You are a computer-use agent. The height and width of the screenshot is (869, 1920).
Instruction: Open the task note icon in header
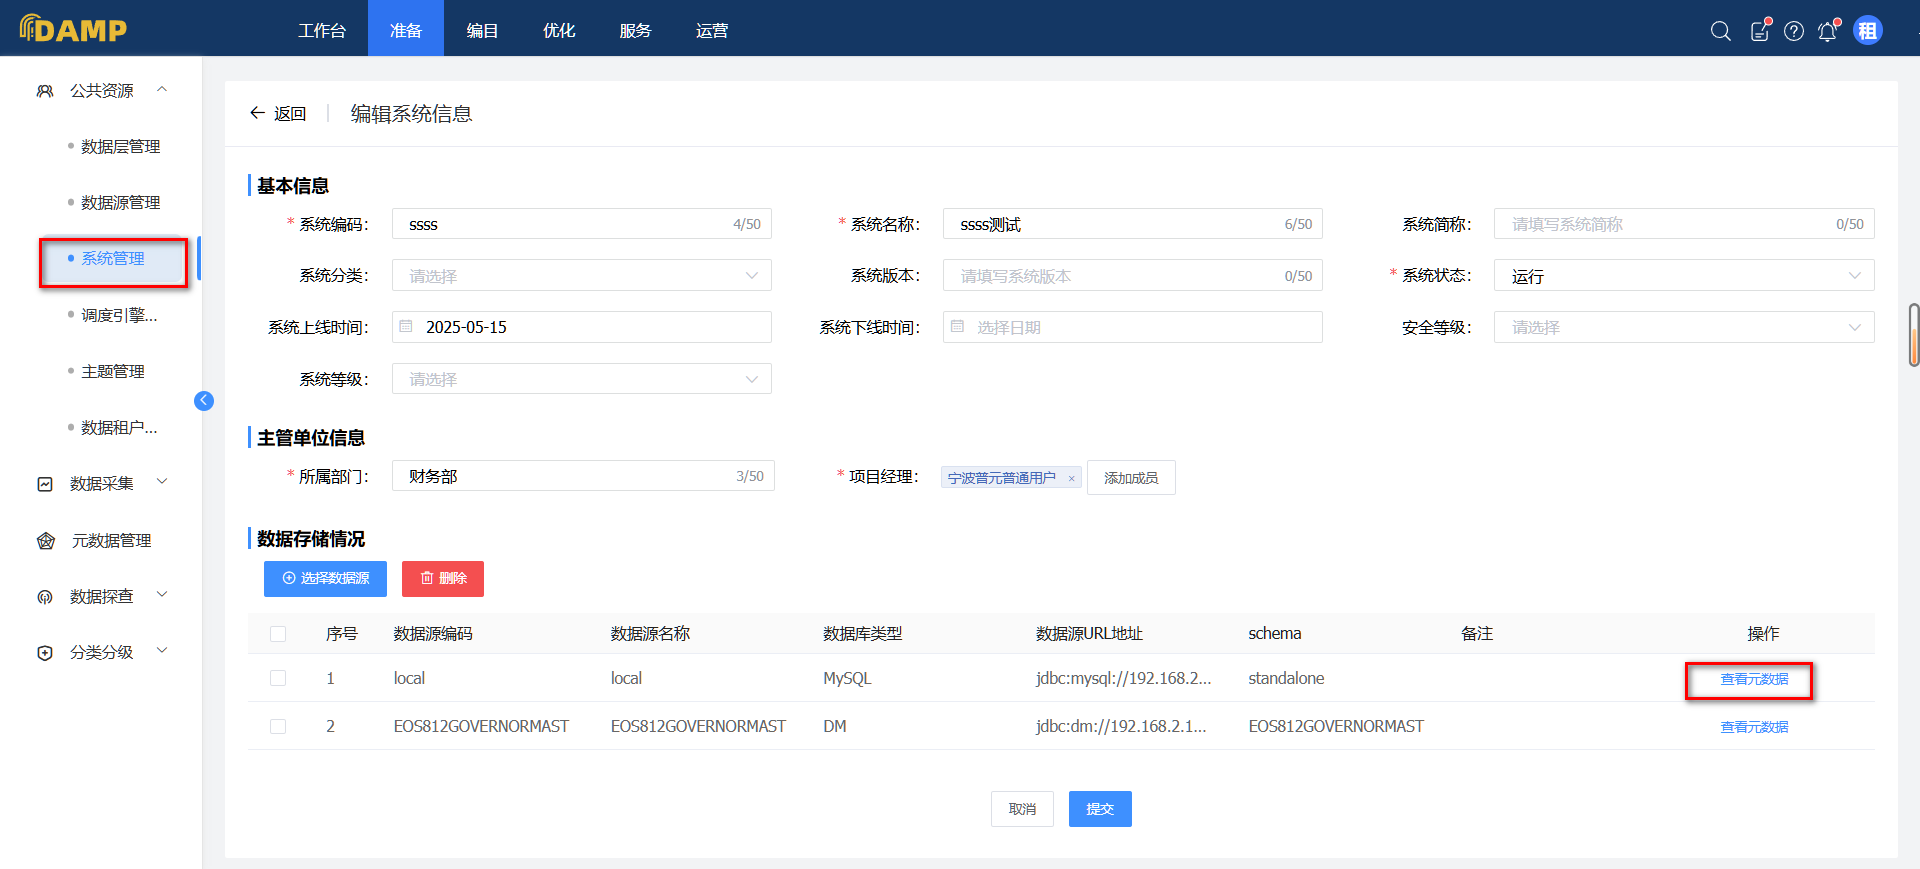coord(1759,31)
